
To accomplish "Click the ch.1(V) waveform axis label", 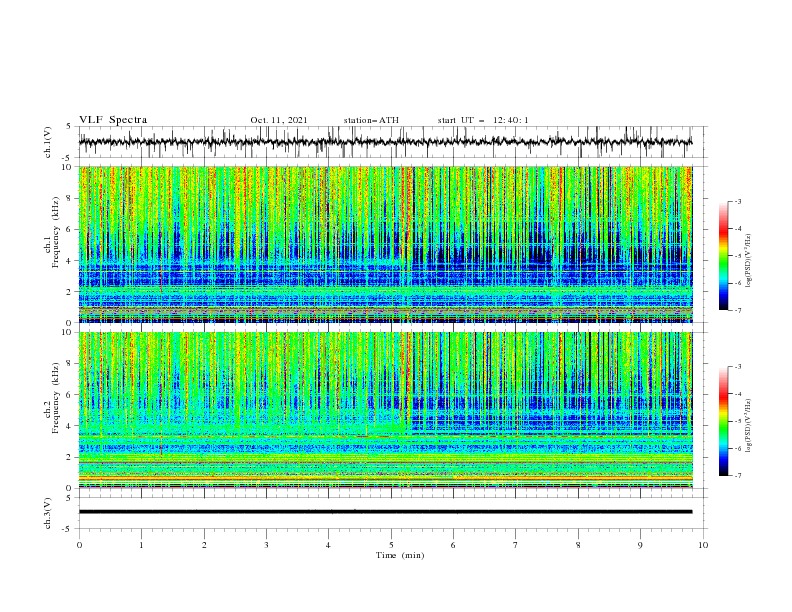I will click(48, 142).
